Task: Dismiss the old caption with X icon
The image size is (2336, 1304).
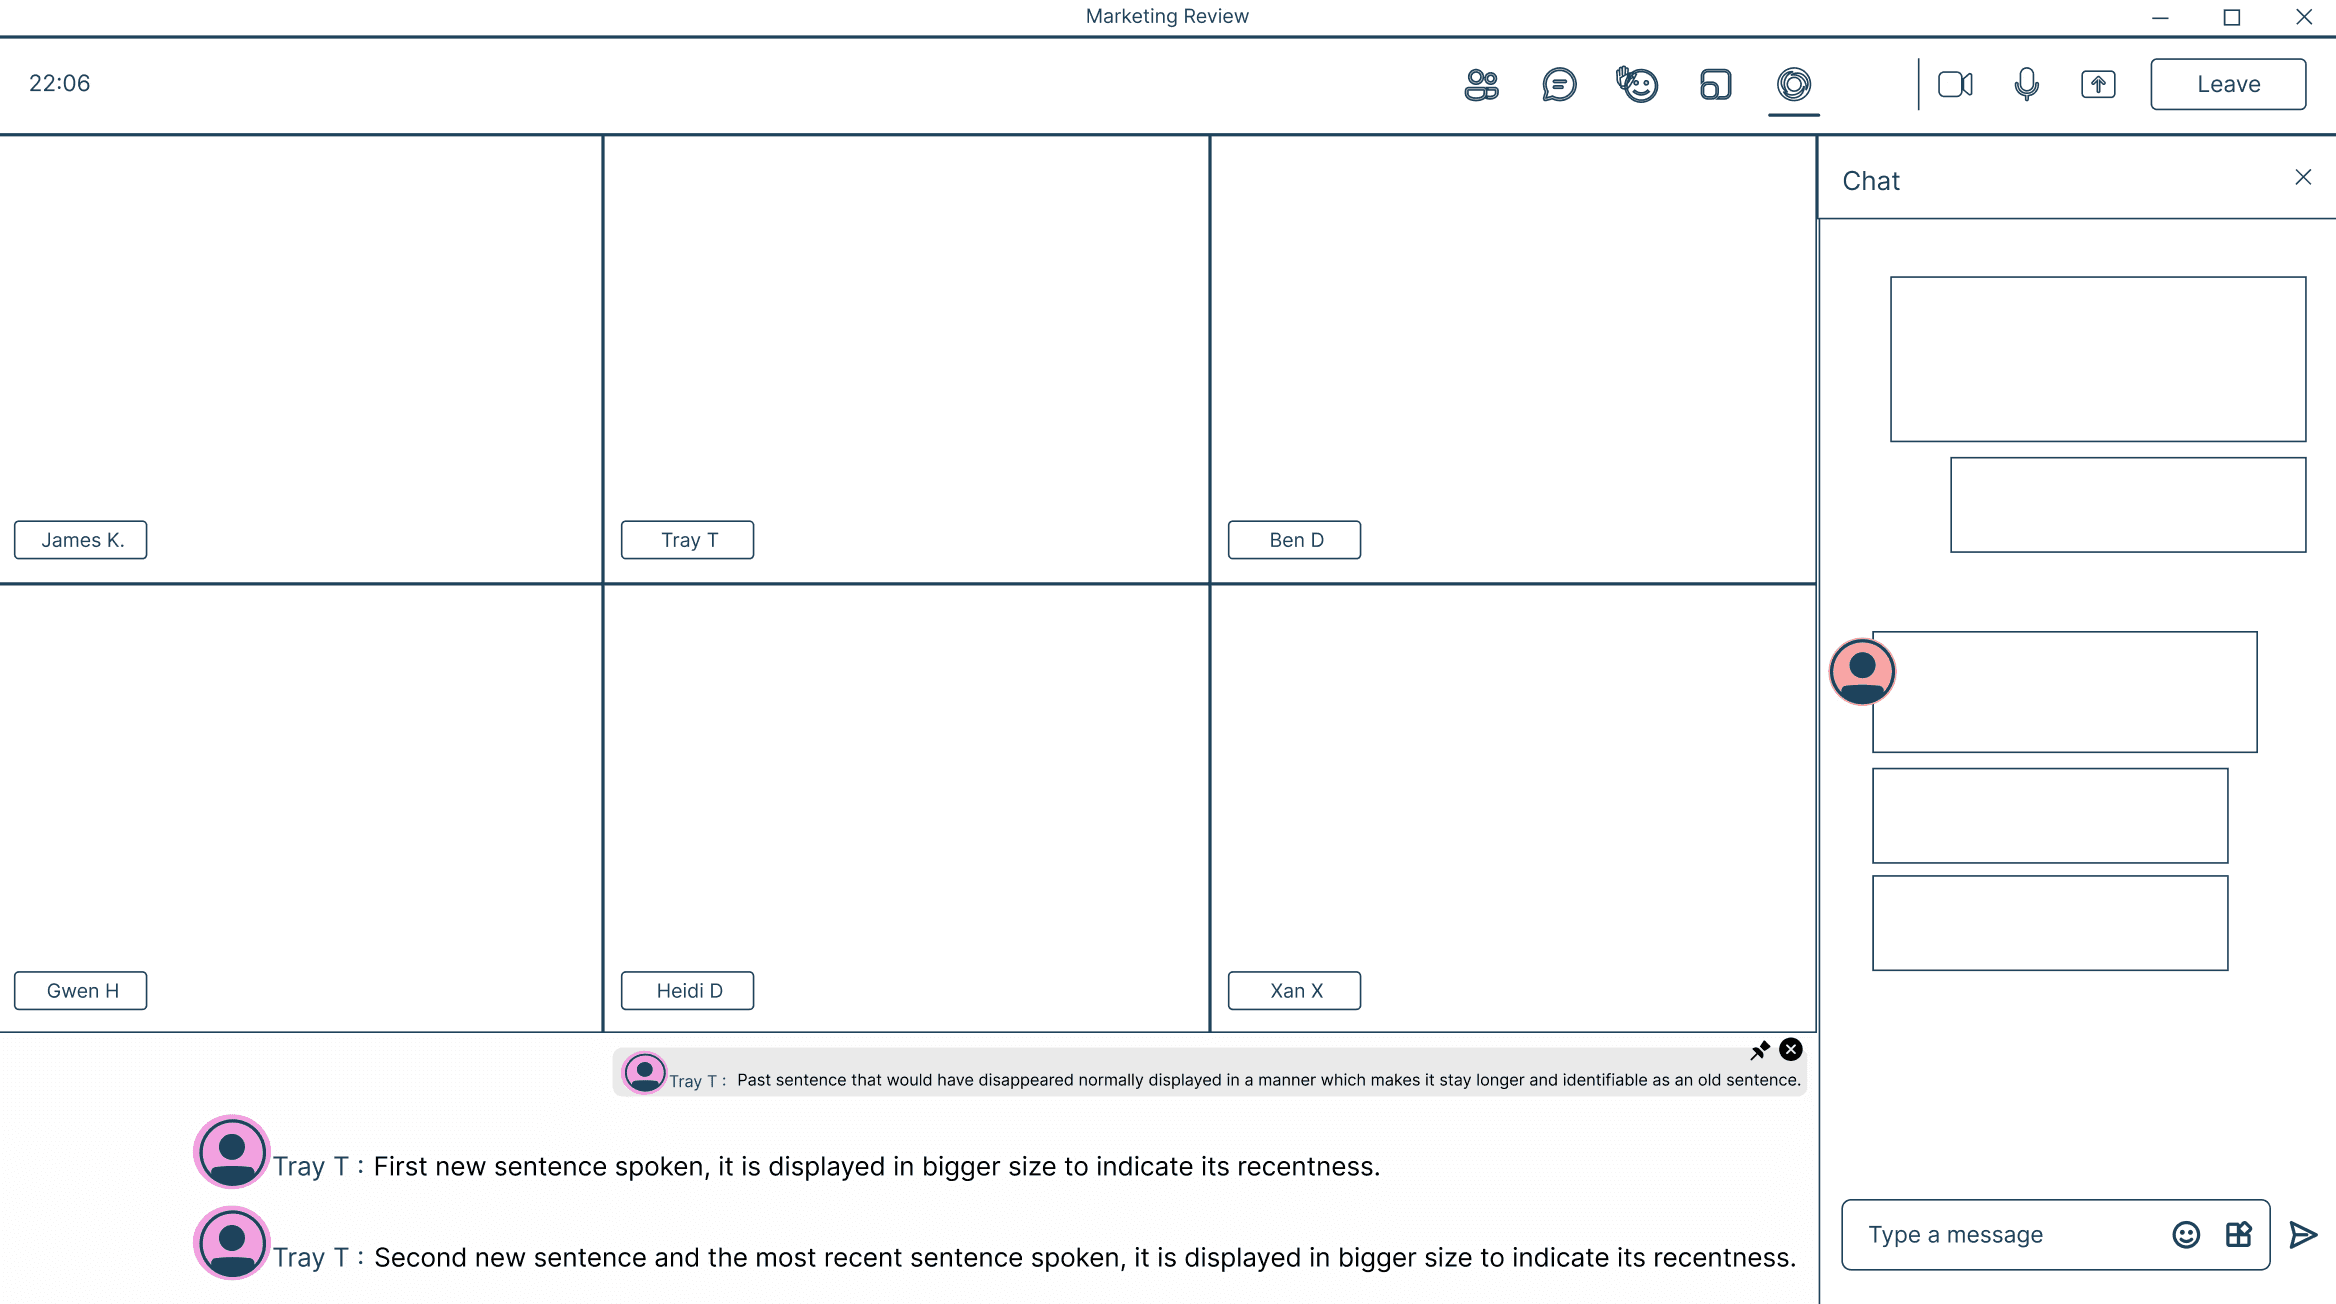Action: (x=1791, y=1050)
